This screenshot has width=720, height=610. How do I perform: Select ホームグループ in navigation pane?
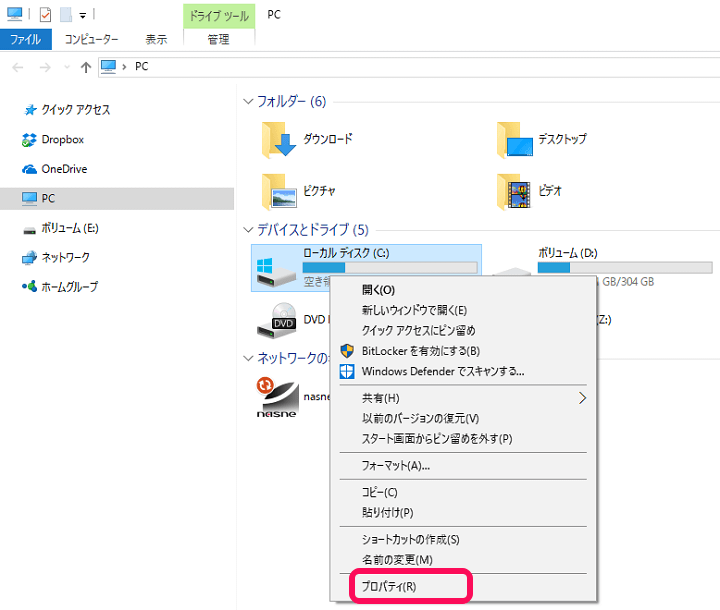point(70,287)
